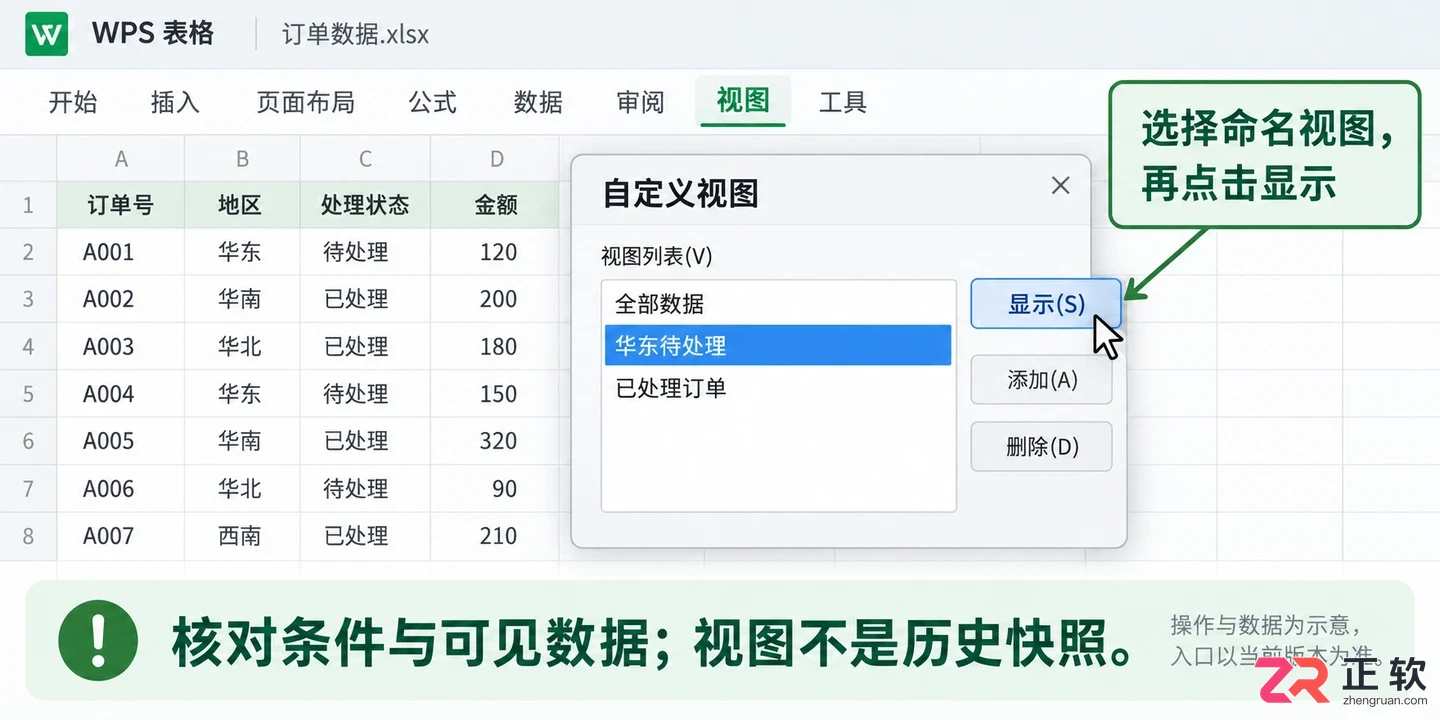Screen dimensions: 1440x720
Task: Switch to the 插入 tab
Action: (175, 102)
